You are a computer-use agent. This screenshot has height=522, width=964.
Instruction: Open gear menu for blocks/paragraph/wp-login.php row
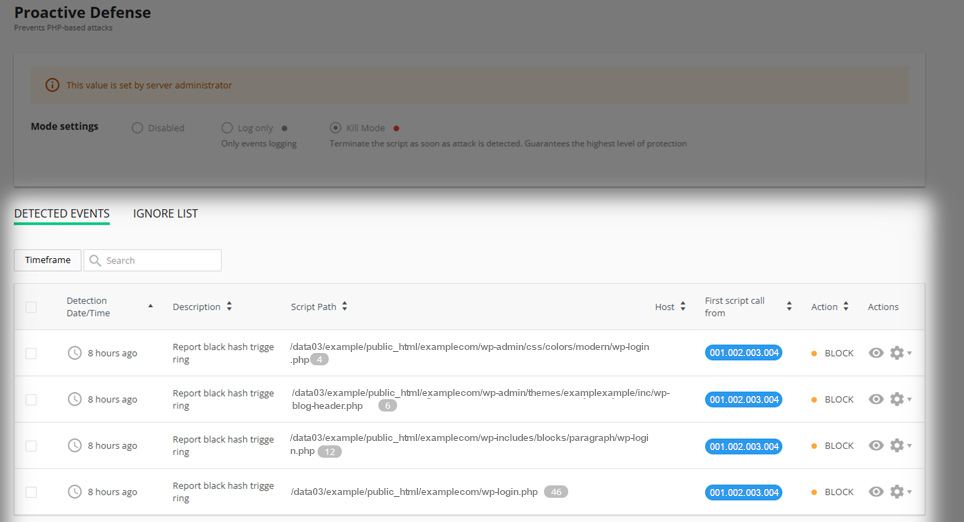coord(900,445)
